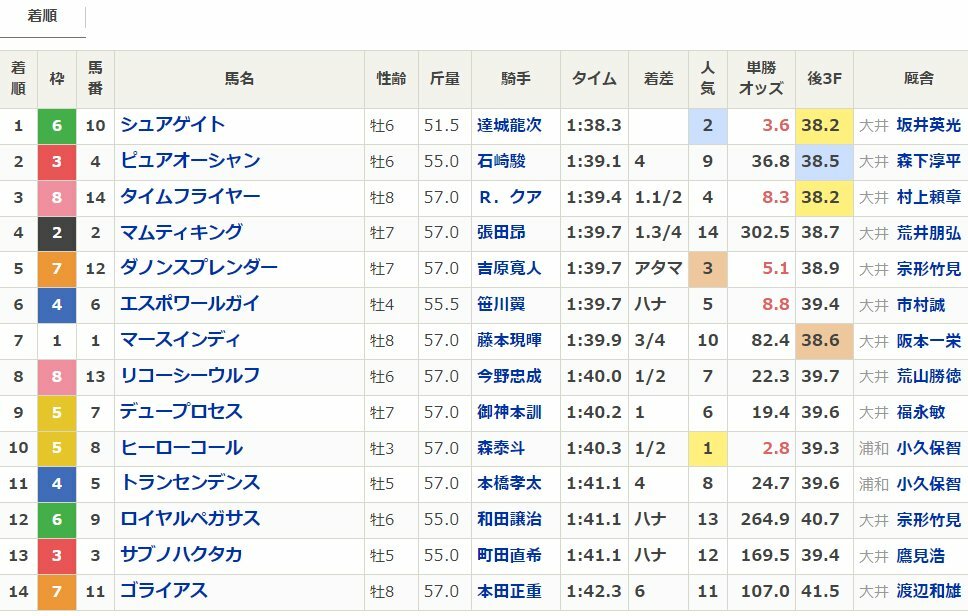Open jockey 石崎駿 profile
This screenshot has width=968, height=616.
pyautogui.click(x=501, y=161)
